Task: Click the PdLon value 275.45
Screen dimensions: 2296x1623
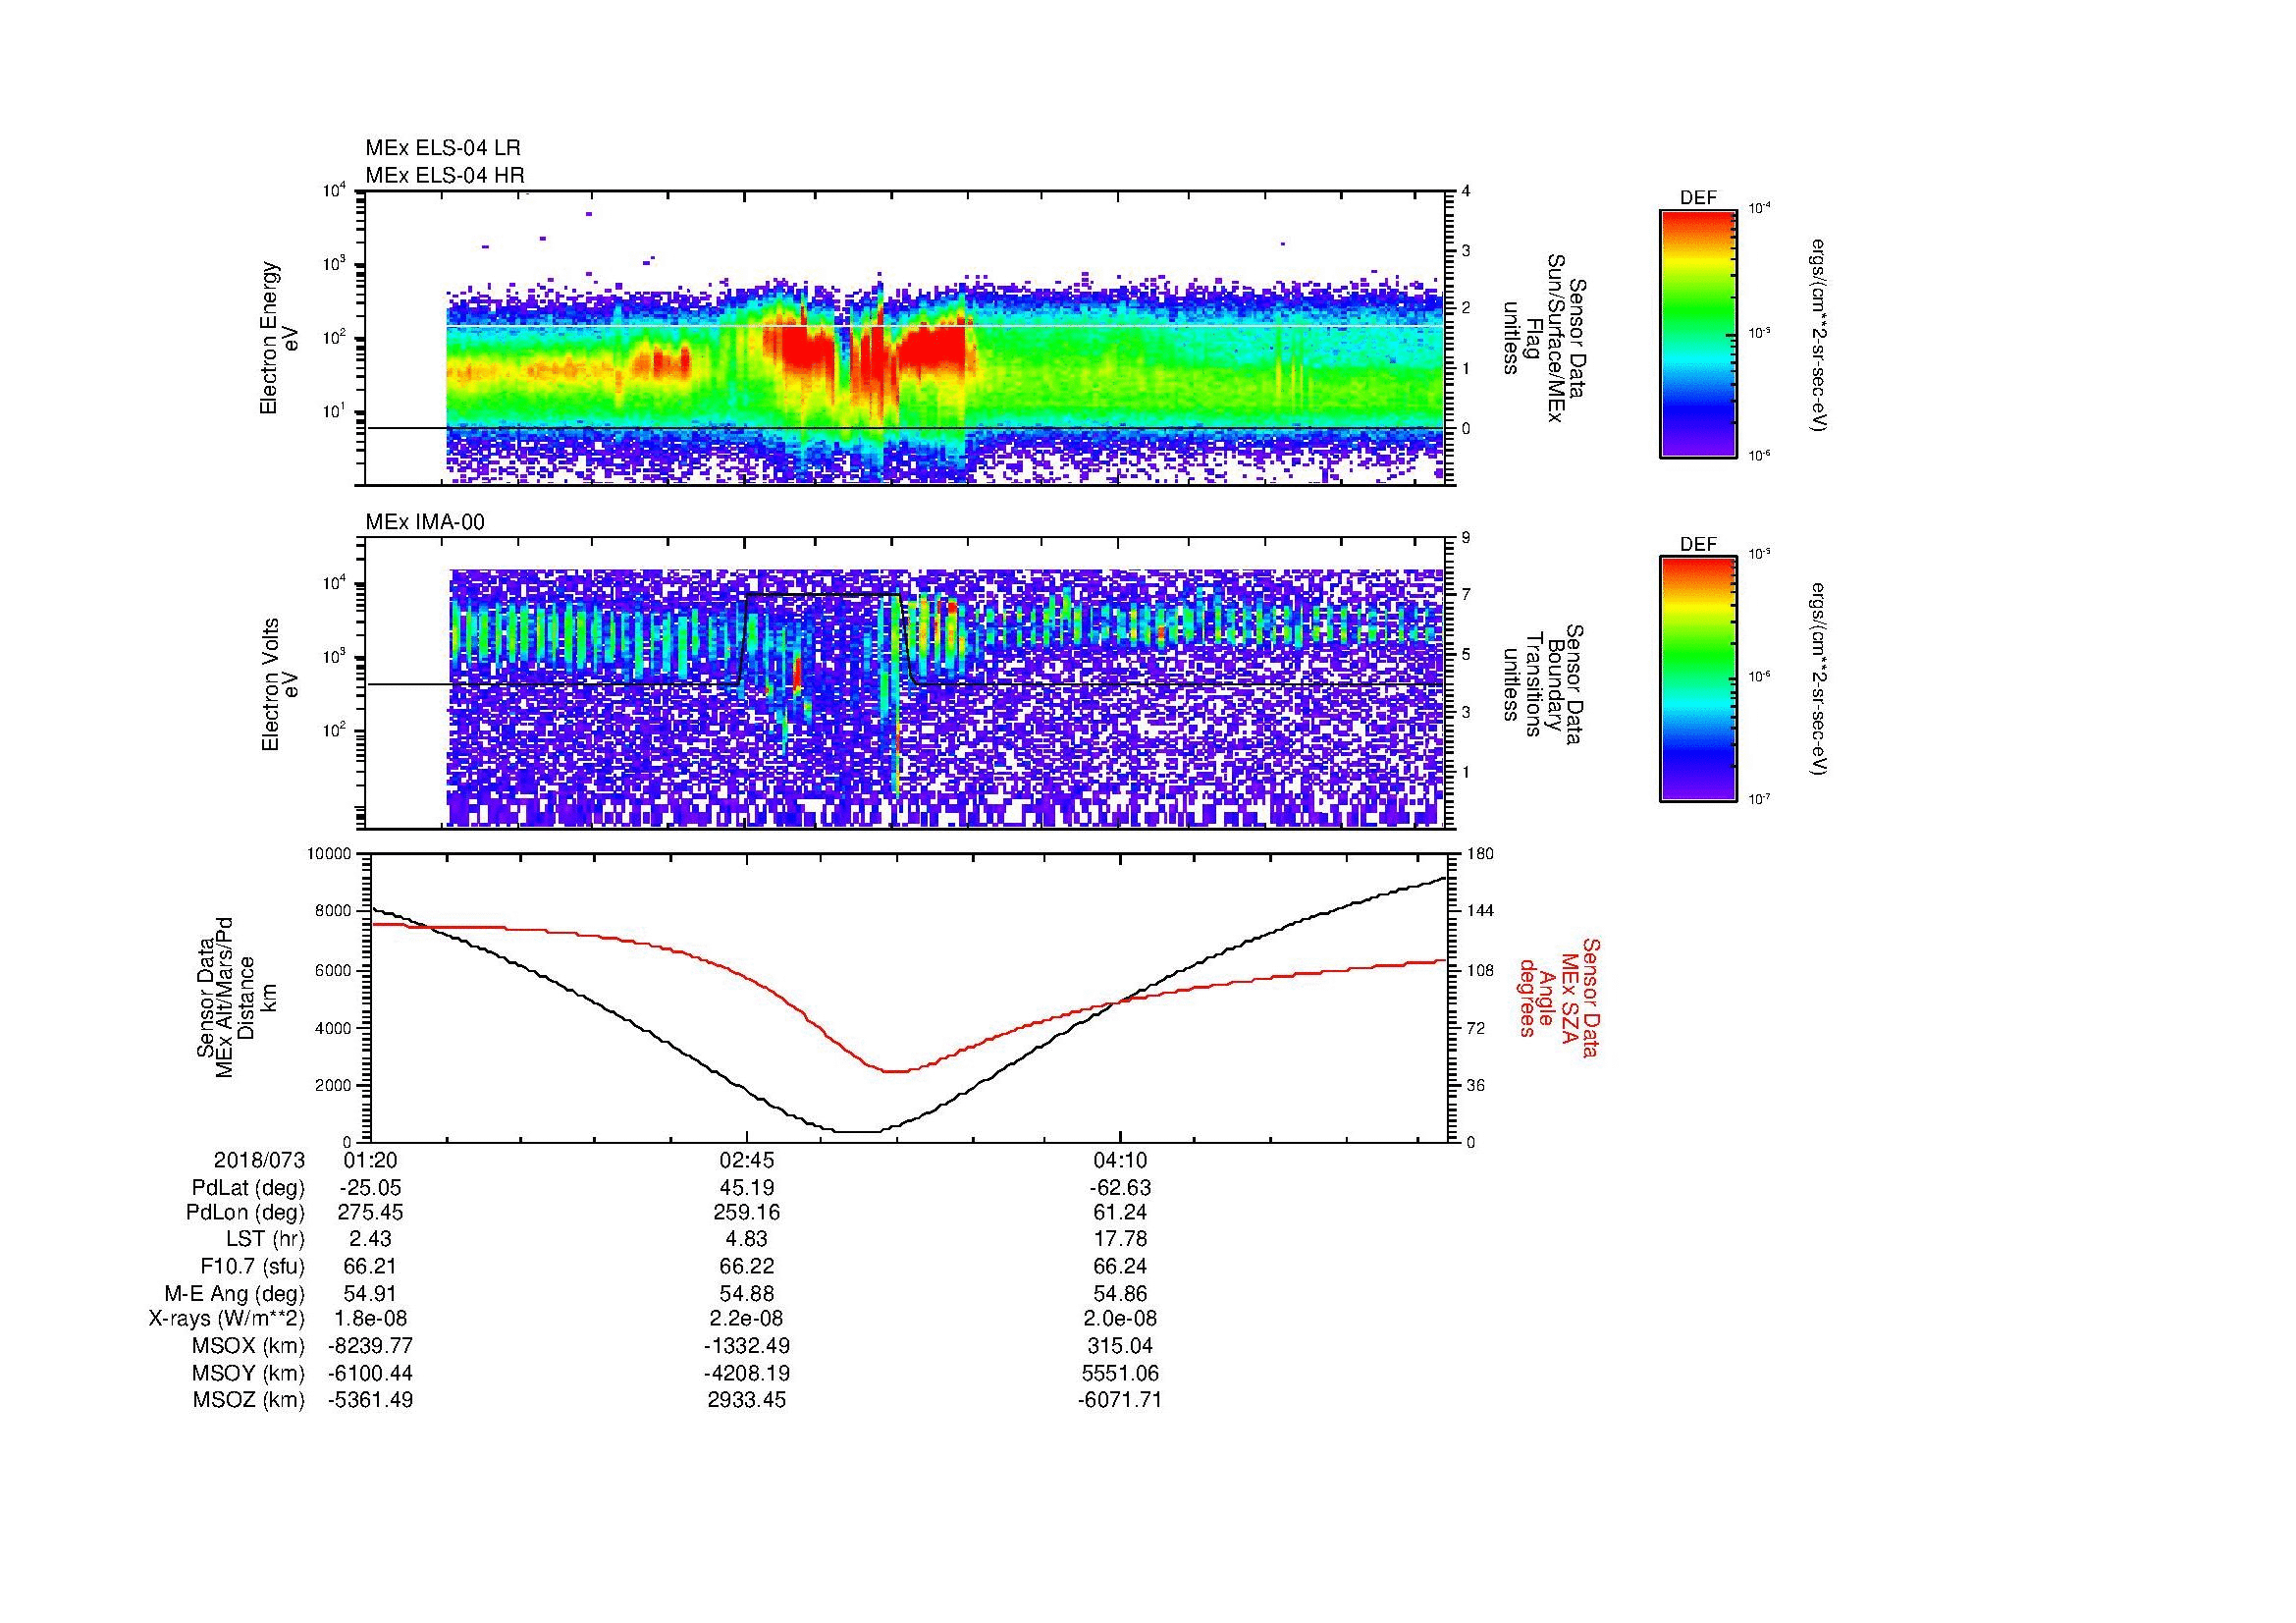Action: (x=371, y=1213)
